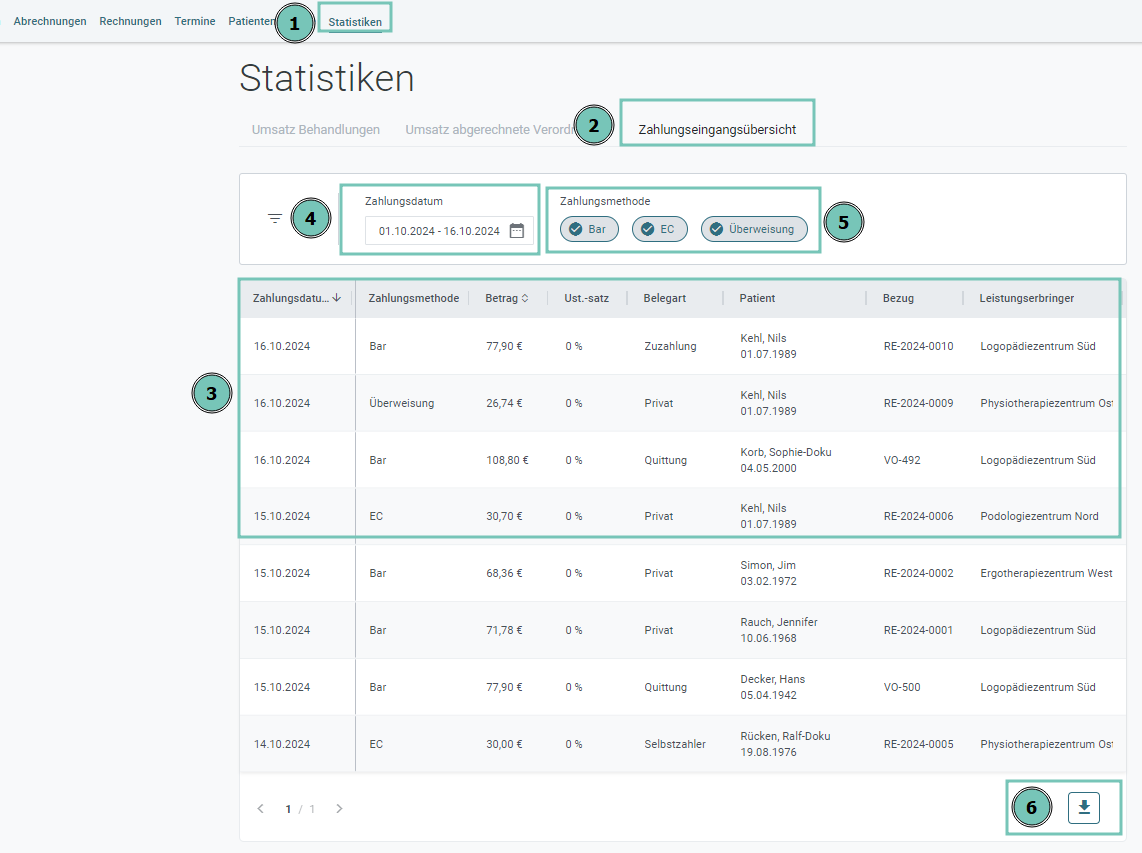Sort by Zahlungsdatum descending arrow
The width and height of the screenshot is (1142, 853).
337,298
